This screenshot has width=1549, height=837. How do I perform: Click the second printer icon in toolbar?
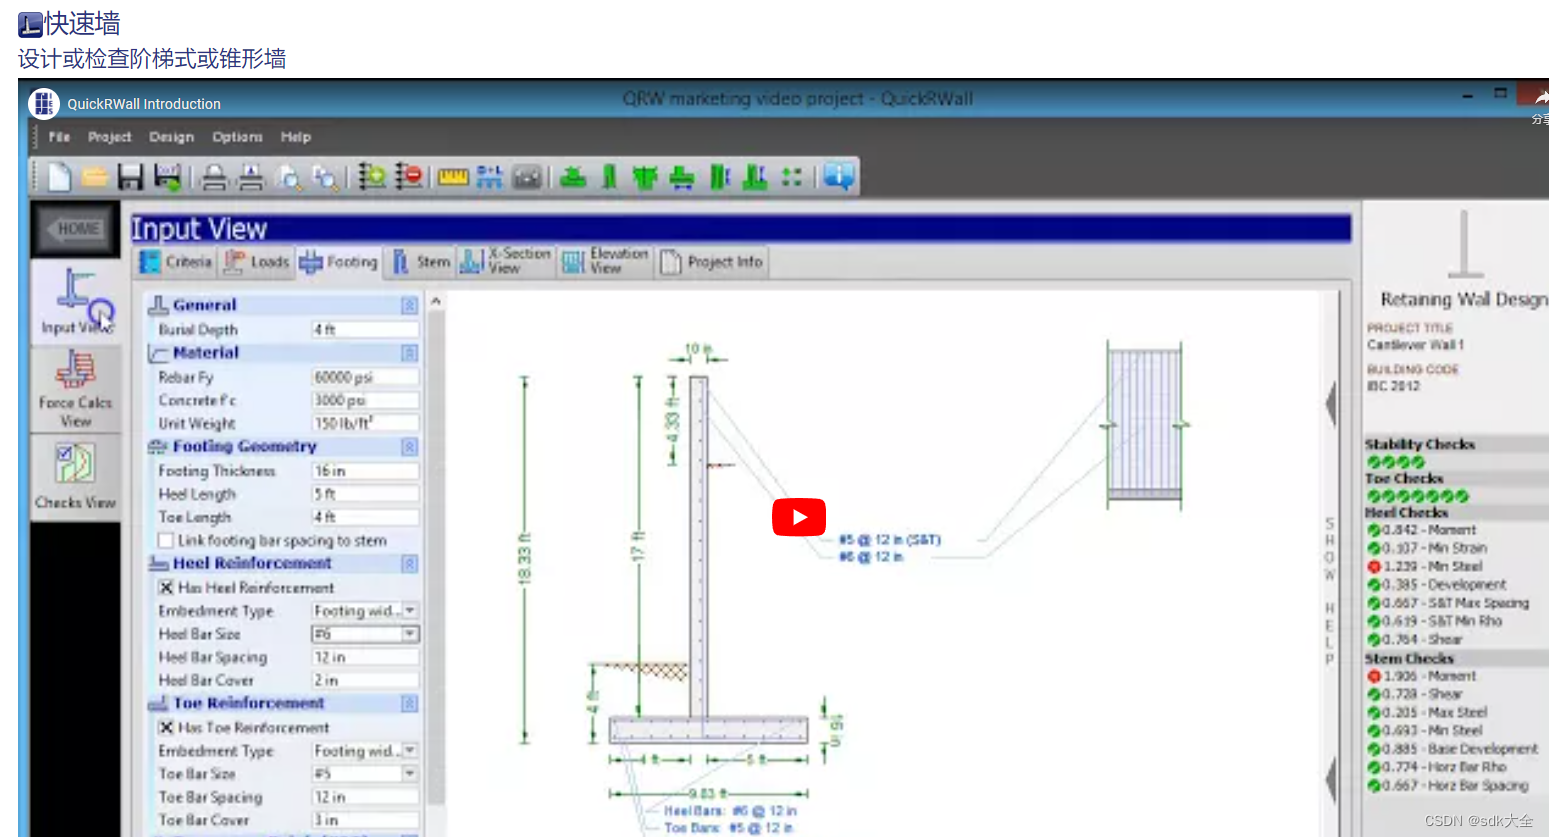click(250, 177)
